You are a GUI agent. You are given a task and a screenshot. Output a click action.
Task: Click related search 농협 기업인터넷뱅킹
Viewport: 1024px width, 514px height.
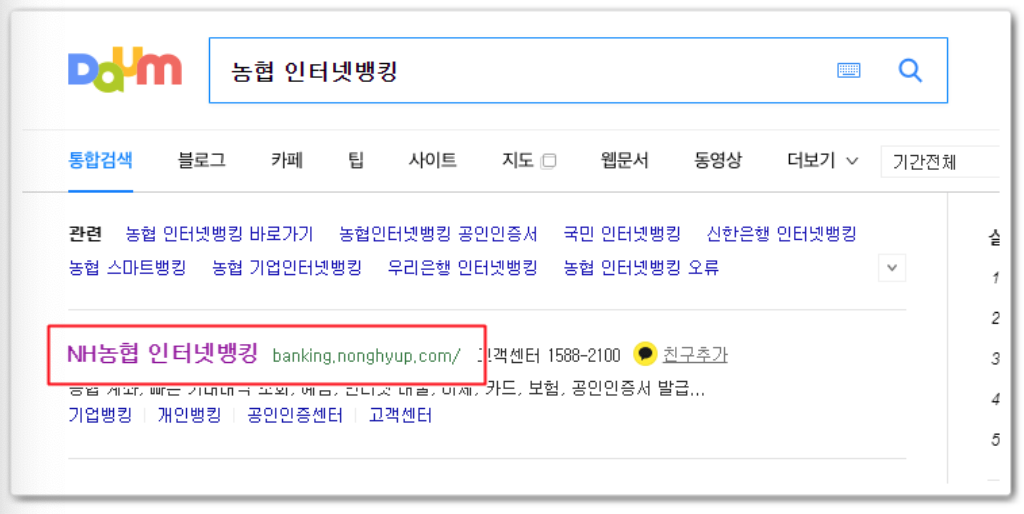pos(287,268)
